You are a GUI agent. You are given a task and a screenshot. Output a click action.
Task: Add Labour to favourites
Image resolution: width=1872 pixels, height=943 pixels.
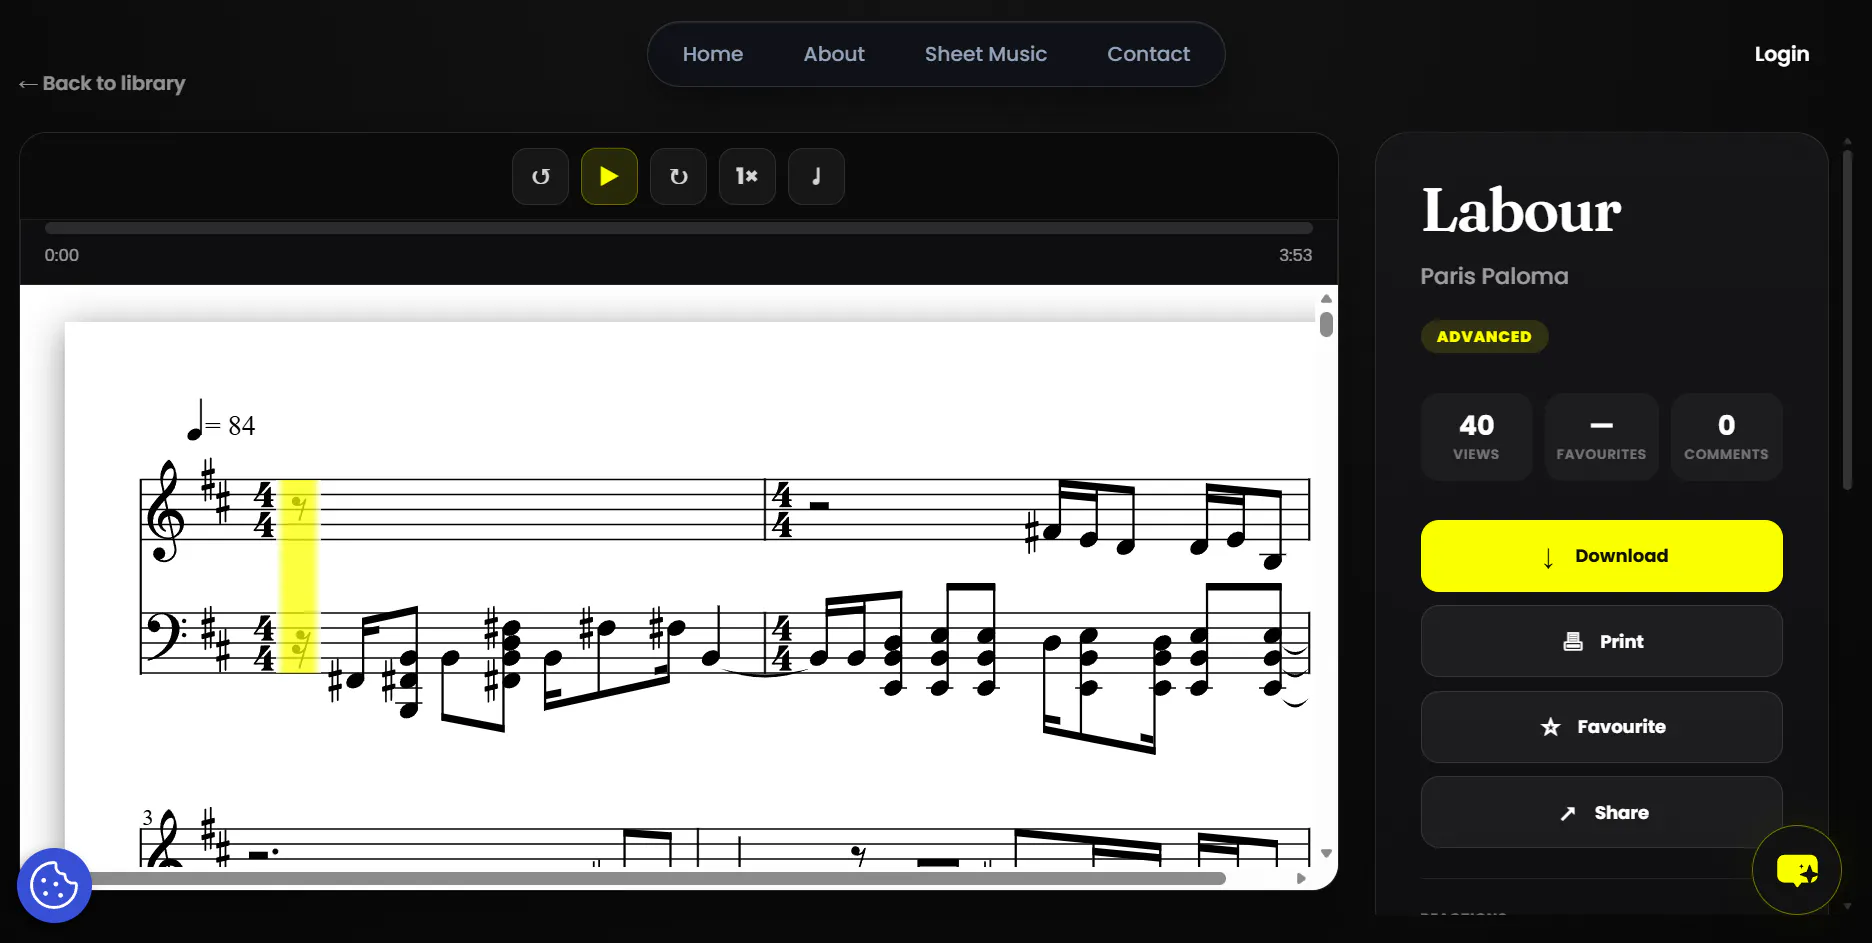pyautogui.click(x=1602, y=727)
